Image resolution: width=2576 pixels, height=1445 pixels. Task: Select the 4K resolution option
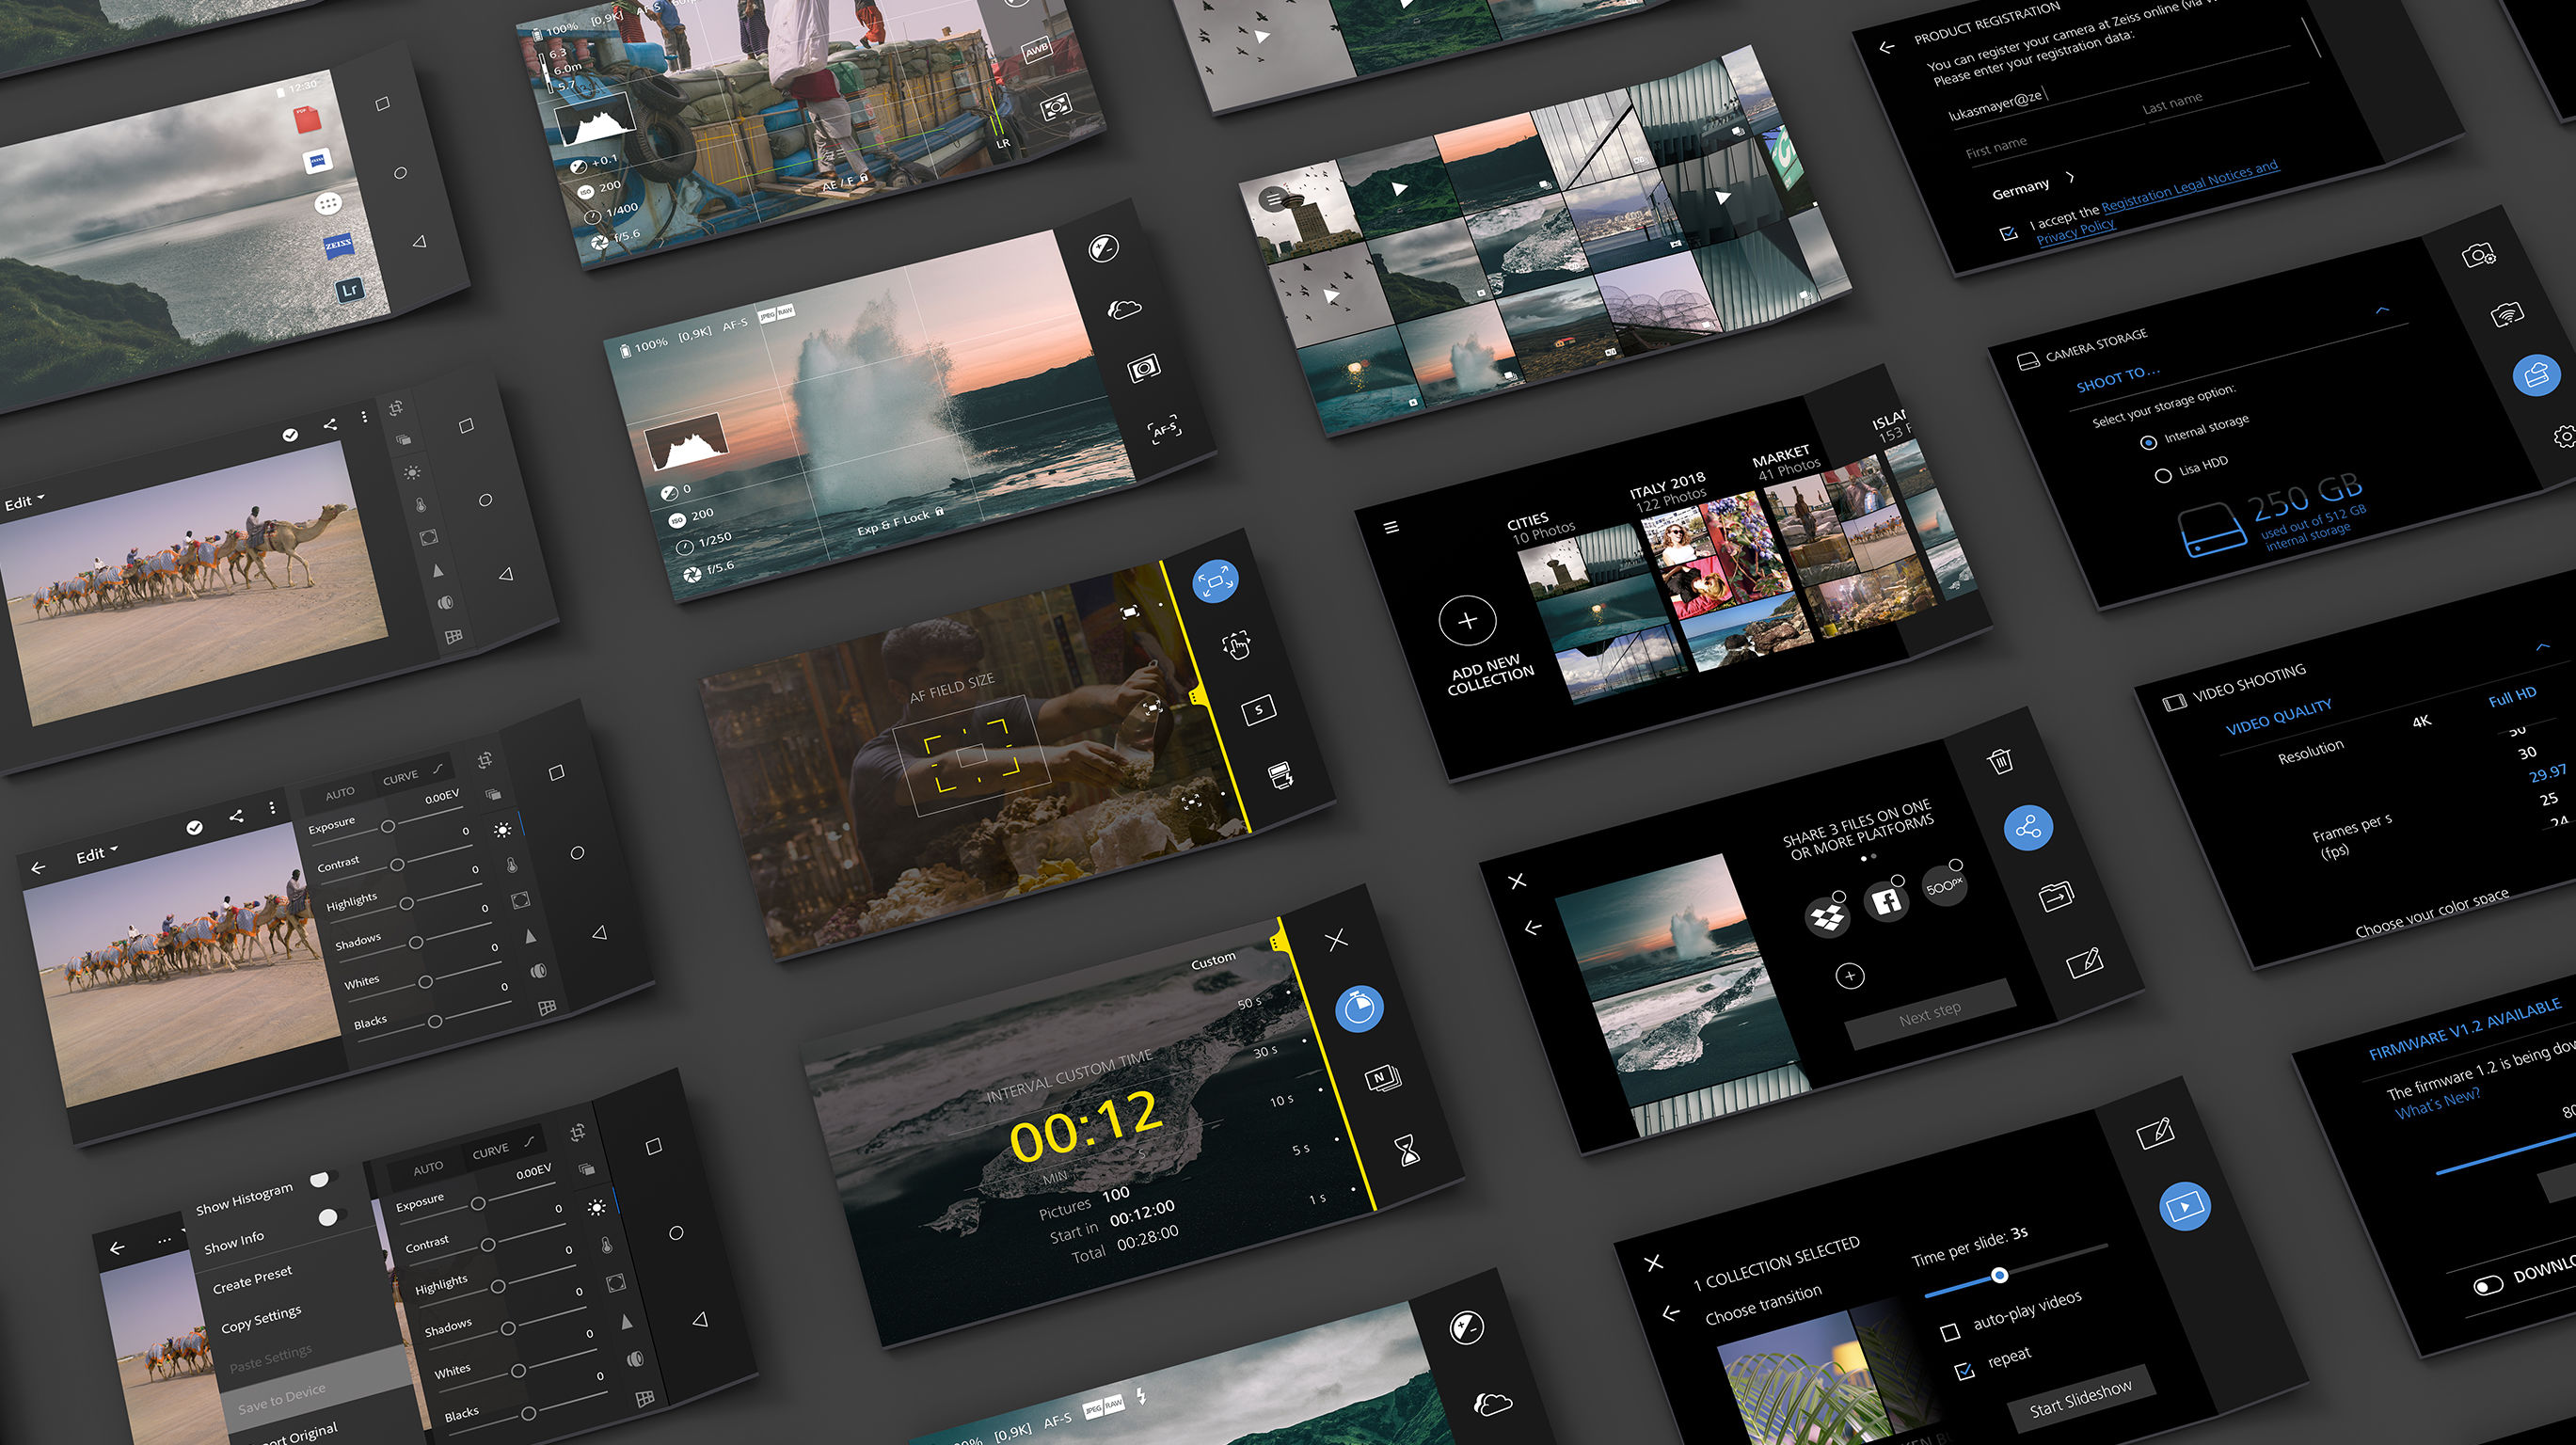(2421, 721)
